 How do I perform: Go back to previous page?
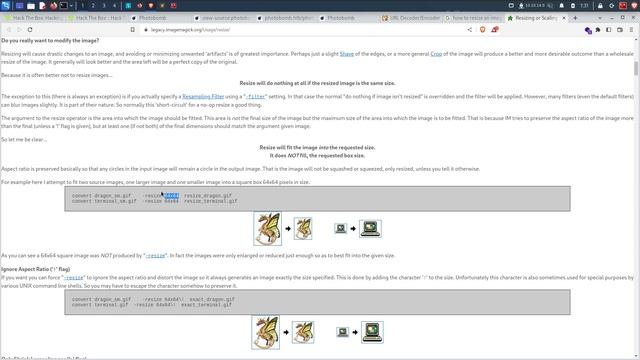coord(9,29)
